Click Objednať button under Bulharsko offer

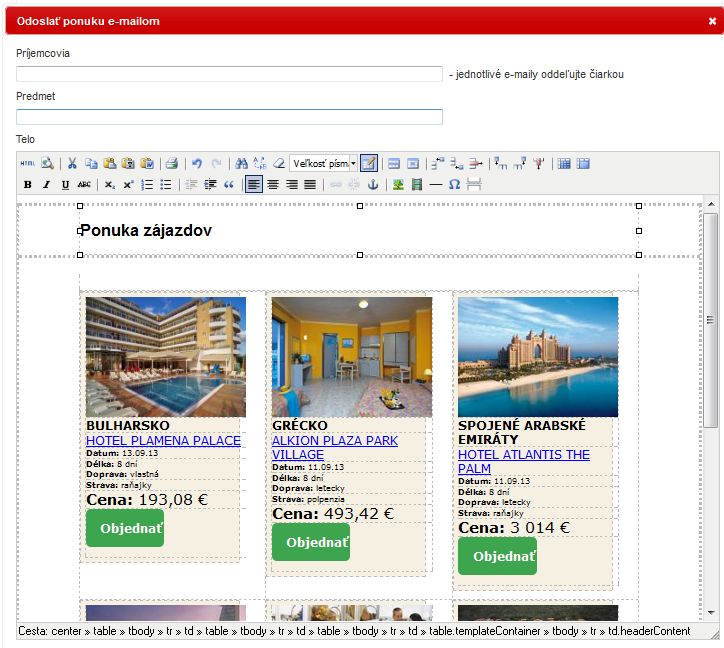coord(125,528)
